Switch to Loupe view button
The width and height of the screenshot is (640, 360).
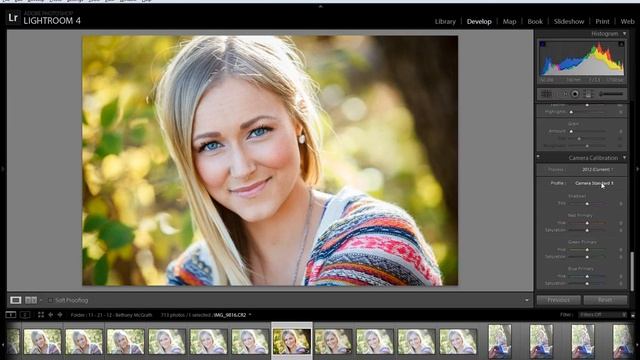click(16, 300)
